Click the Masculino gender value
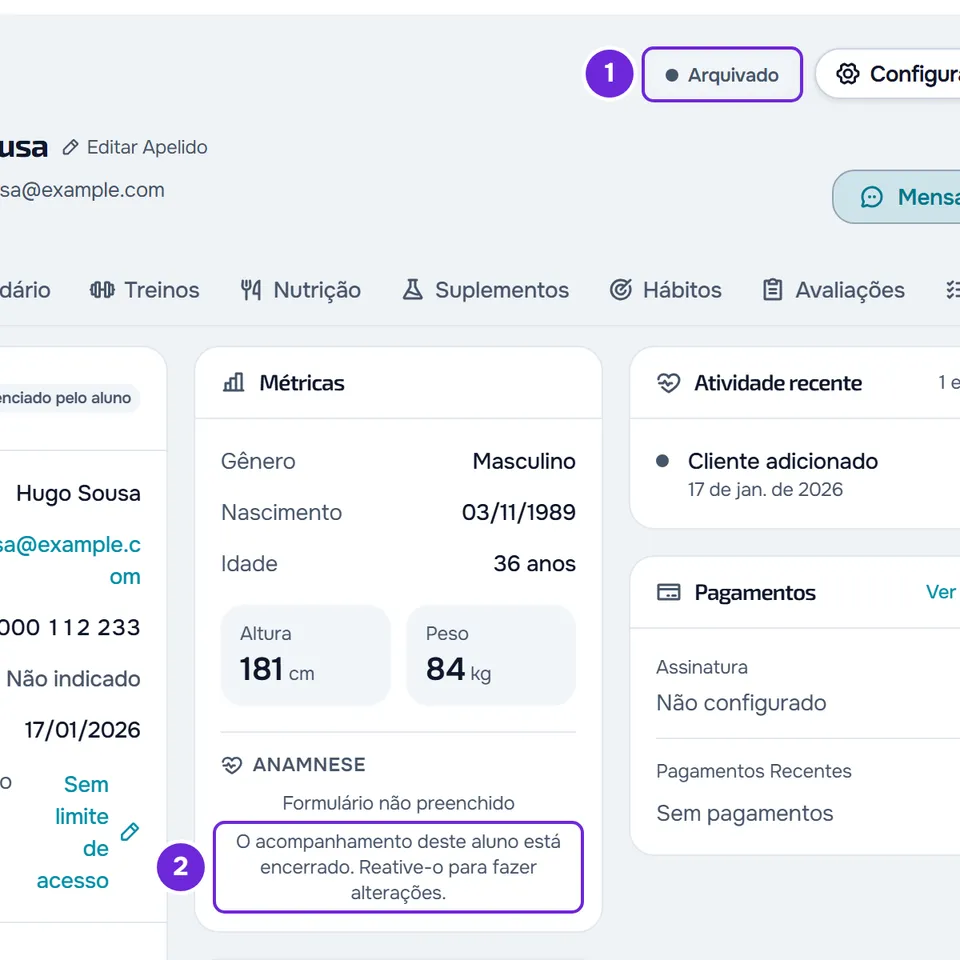Screen dimensions: 960x960 point(524,461)
